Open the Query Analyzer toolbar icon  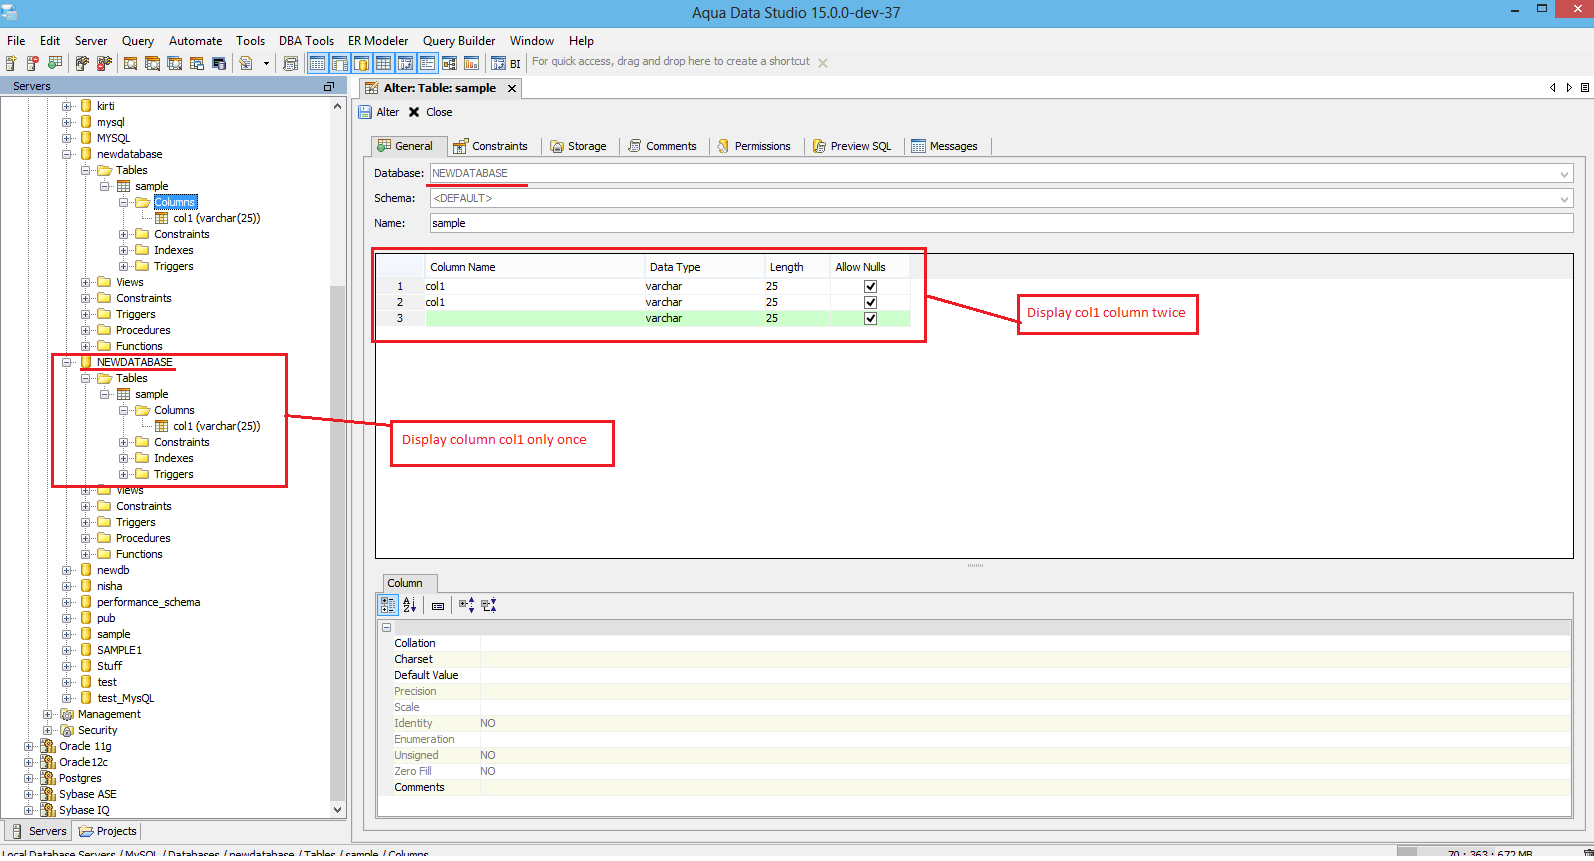(130, 63)
